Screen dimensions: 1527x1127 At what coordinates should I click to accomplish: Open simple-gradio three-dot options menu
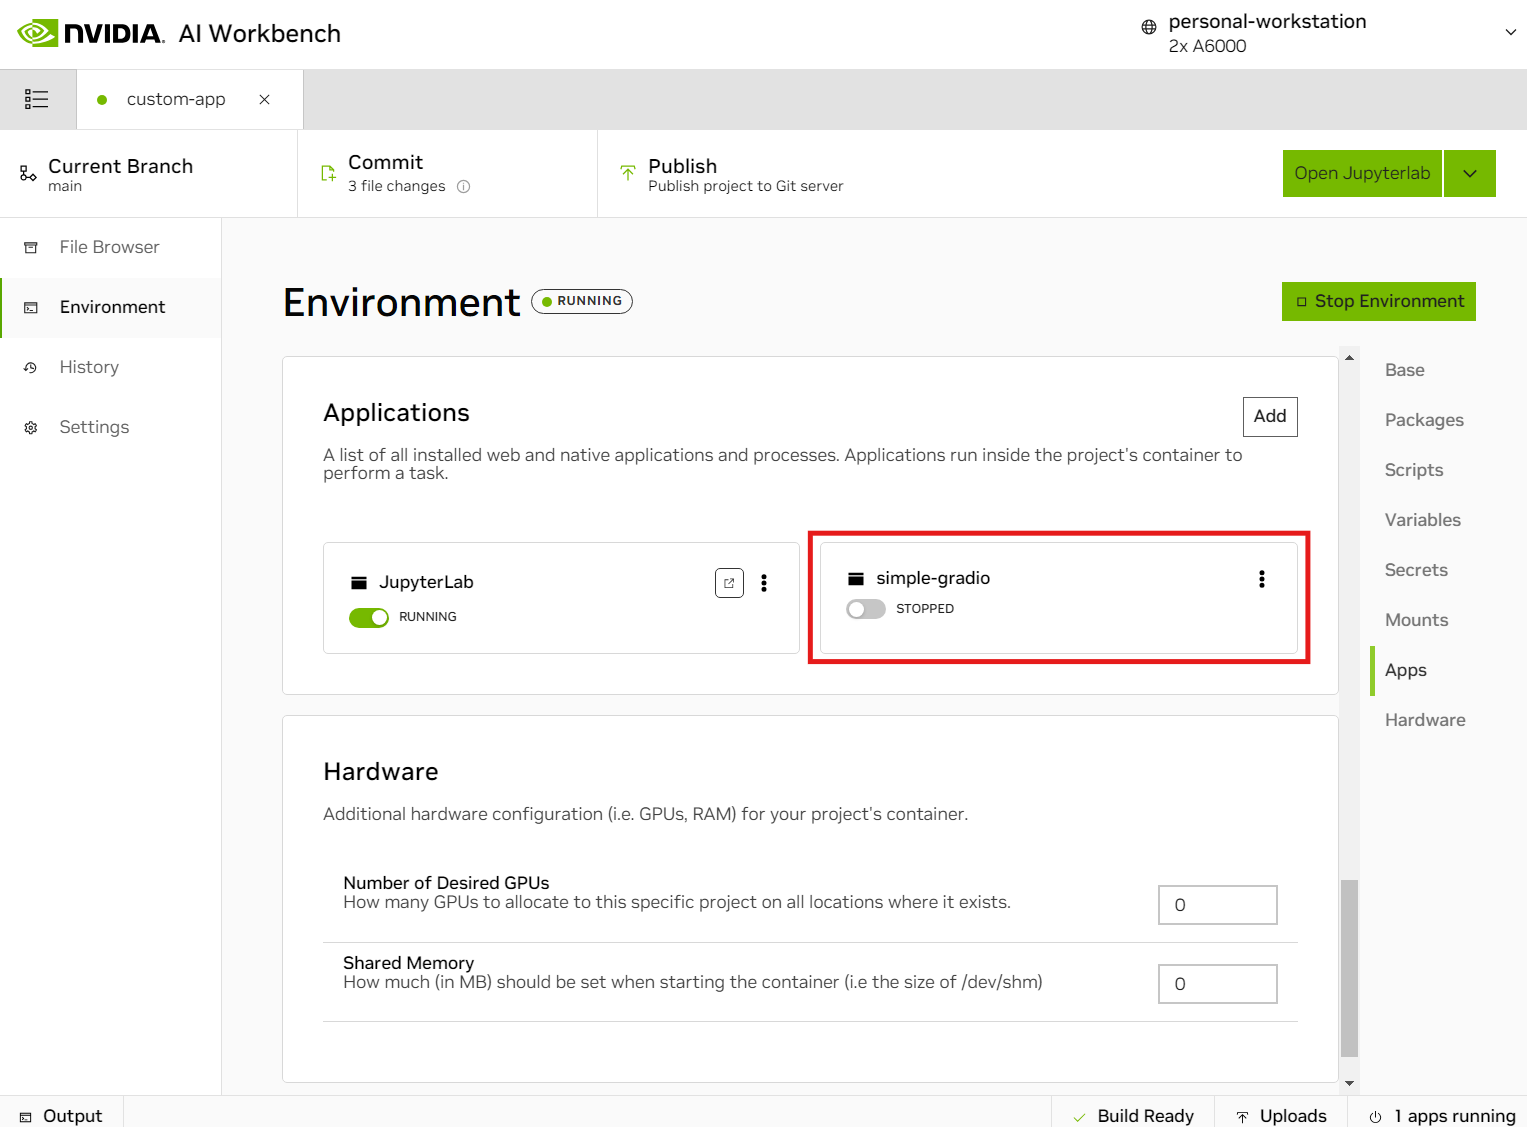click(1261, 579)
